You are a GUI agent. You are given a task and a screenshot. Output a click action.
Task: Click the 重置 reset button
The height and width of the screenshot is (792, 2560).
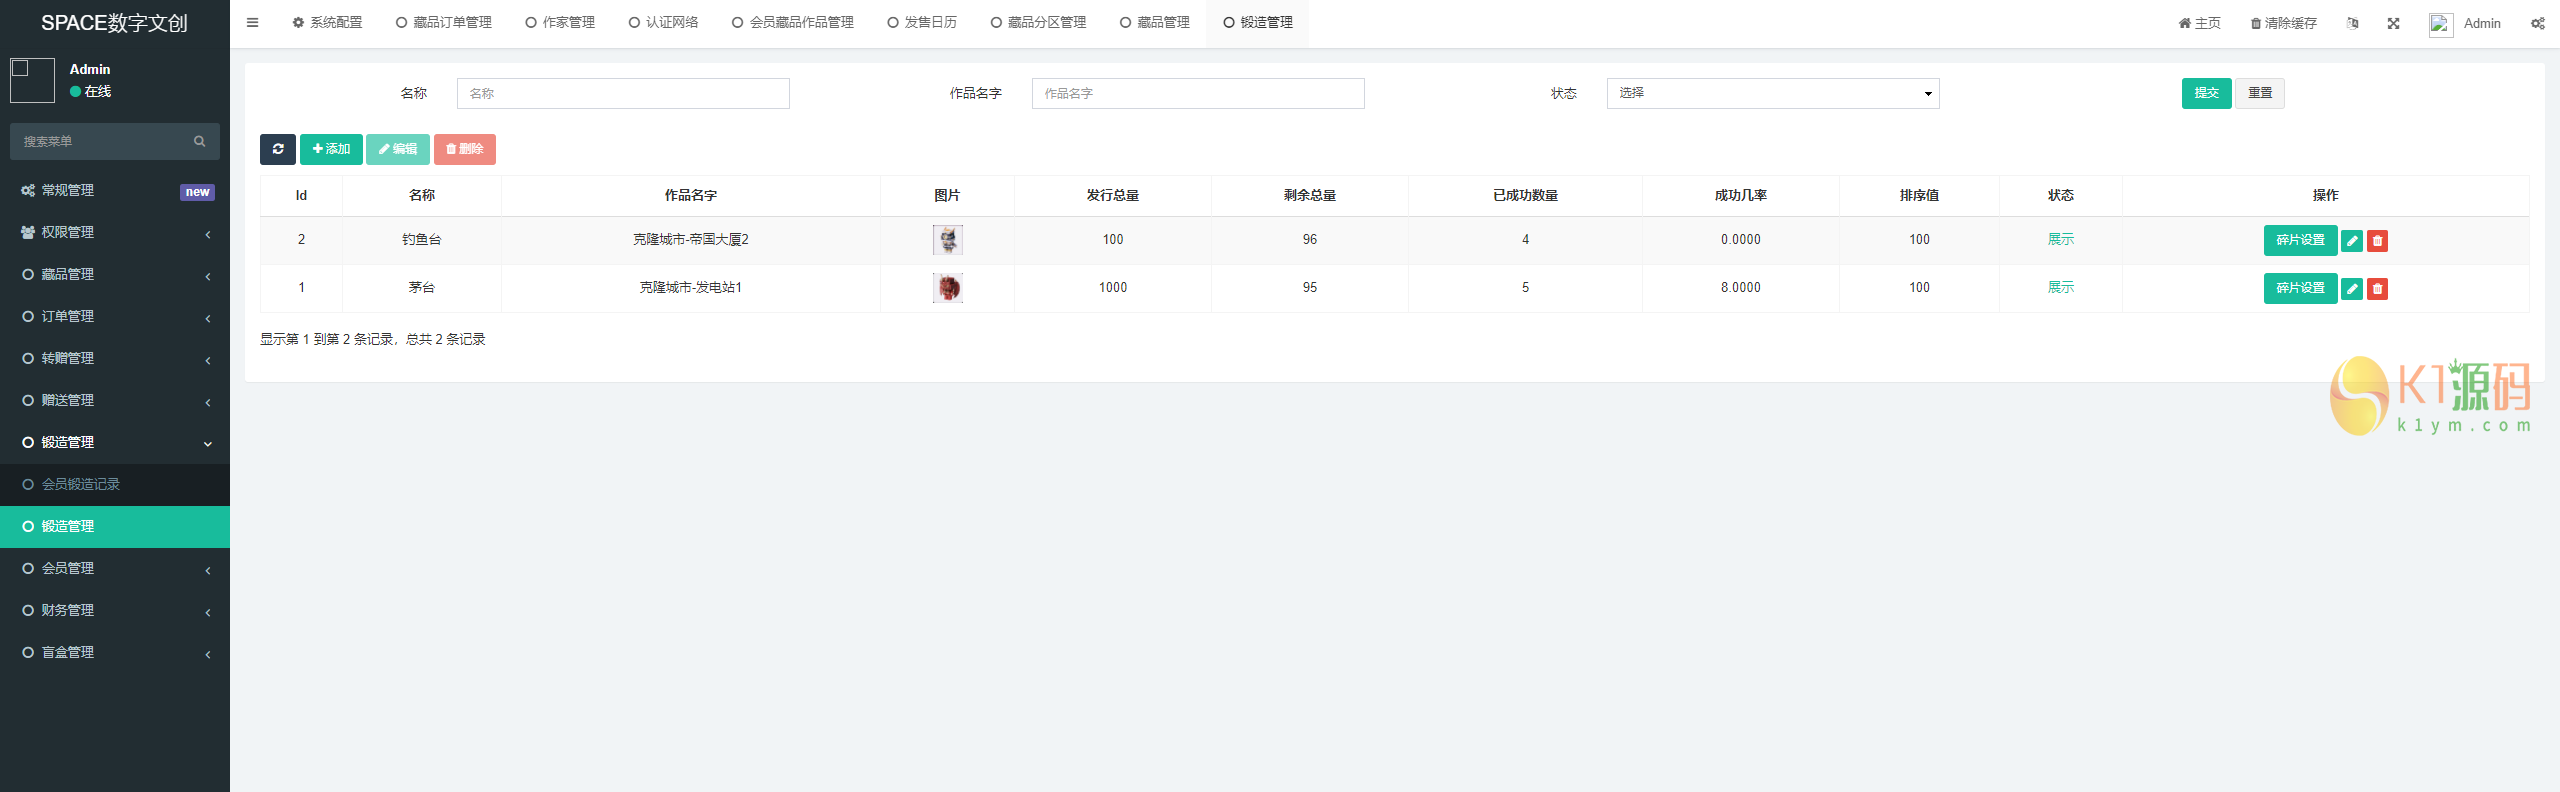[x=2260, y=93]
